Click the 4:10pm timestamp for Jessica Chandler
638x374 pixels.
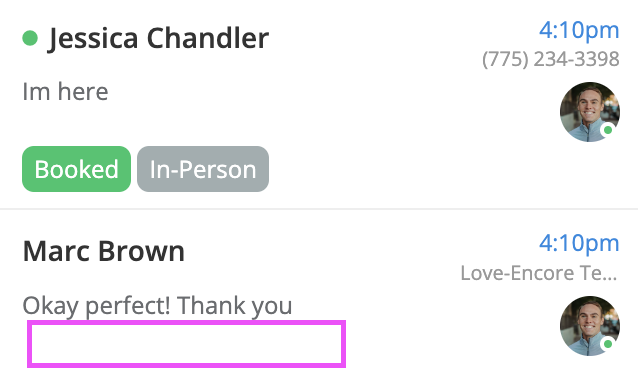(579, 30)
